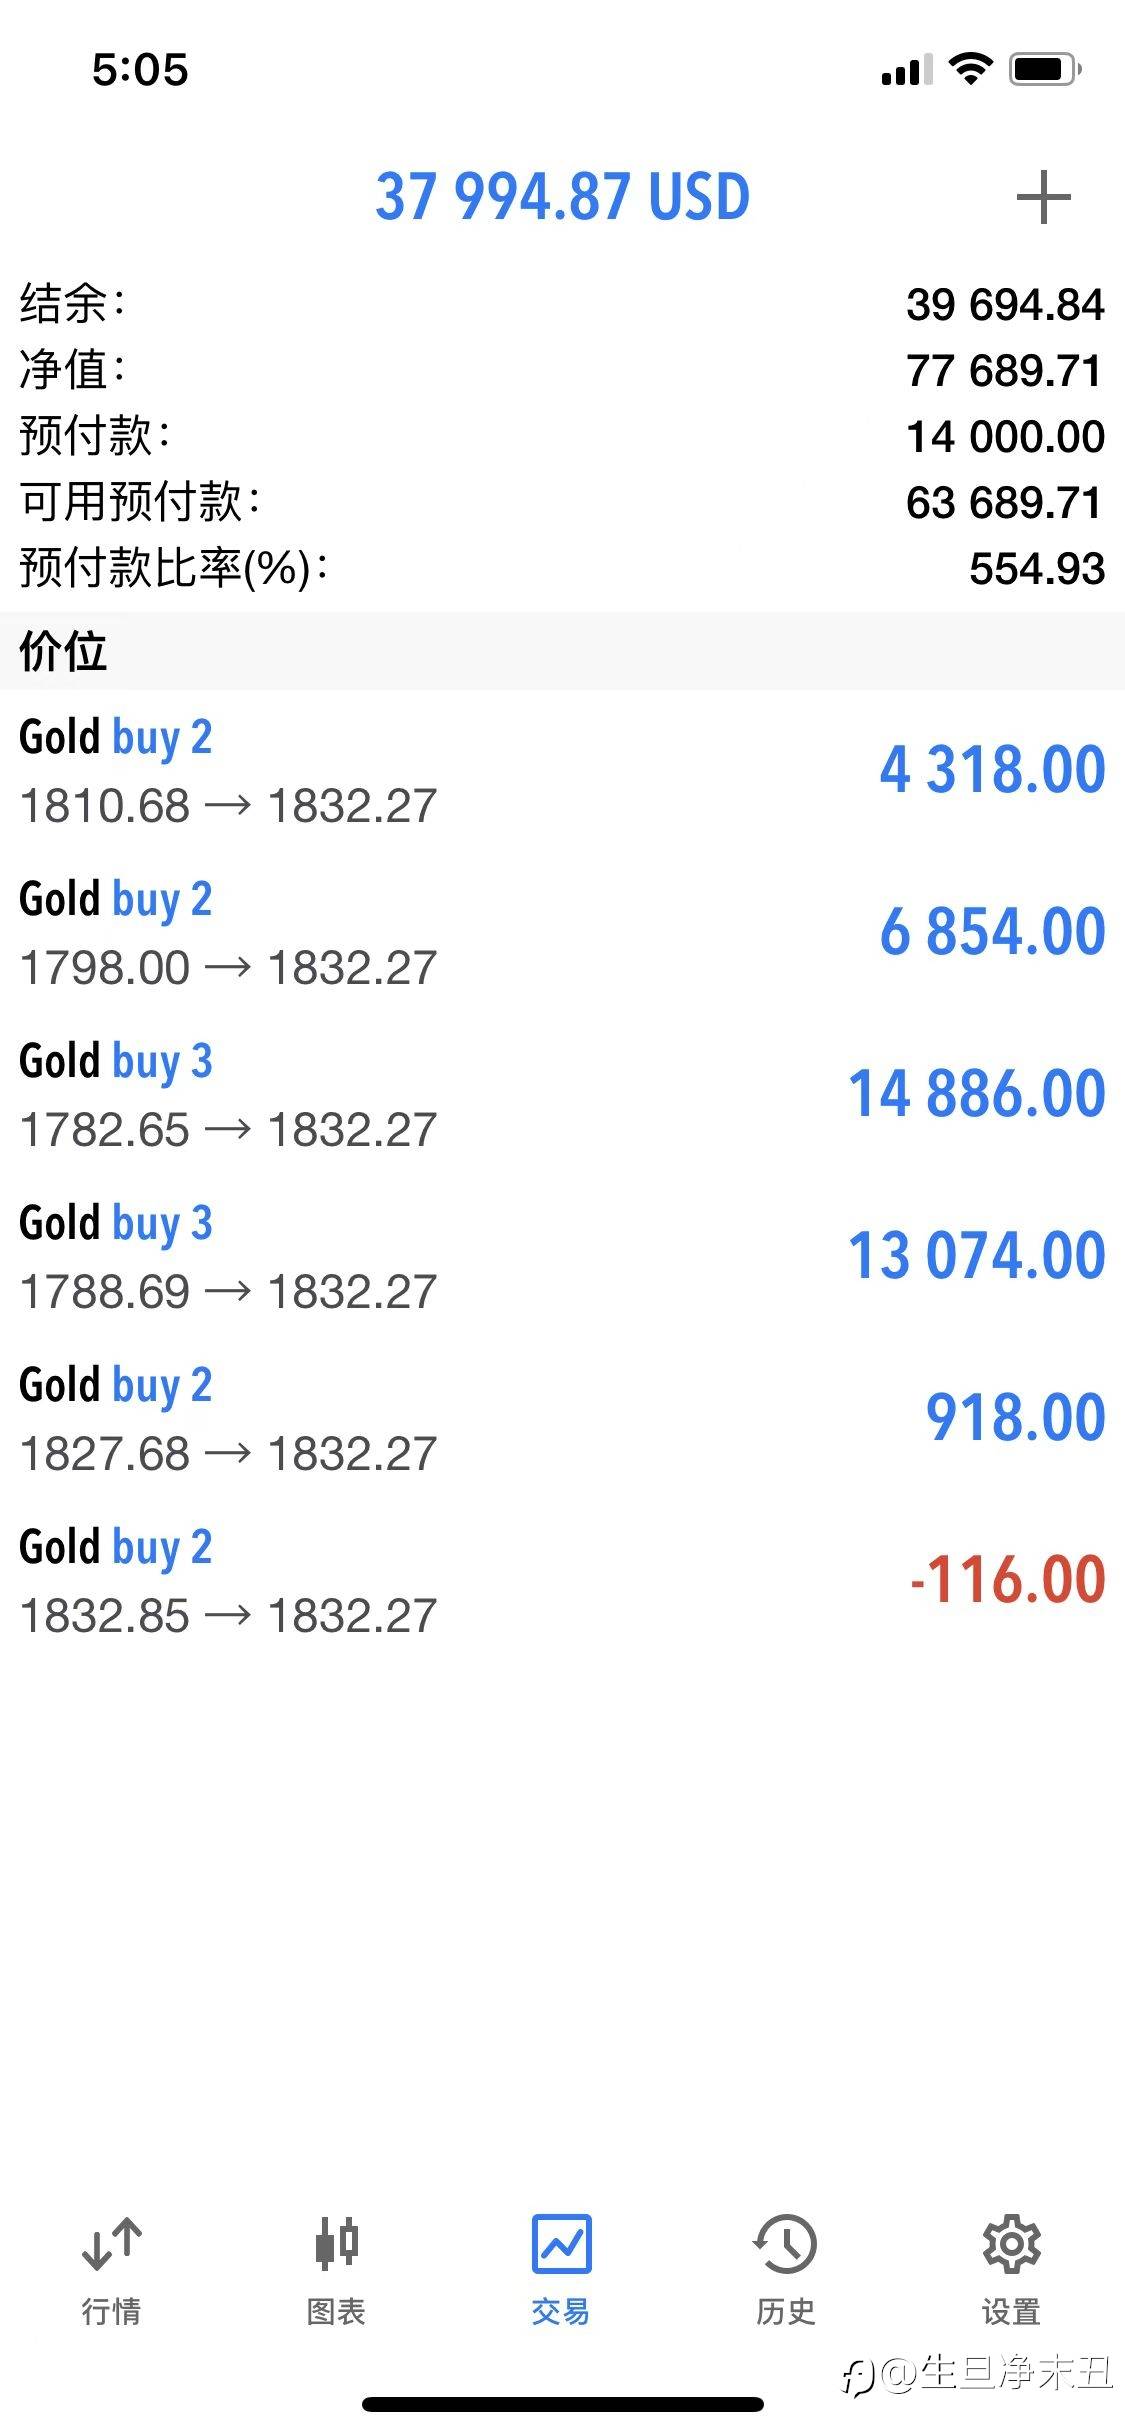The image size is (1125, 2436).
Task: Tap the 历史 tab label
Action: pyautogui.click(x=785, y=2311)
